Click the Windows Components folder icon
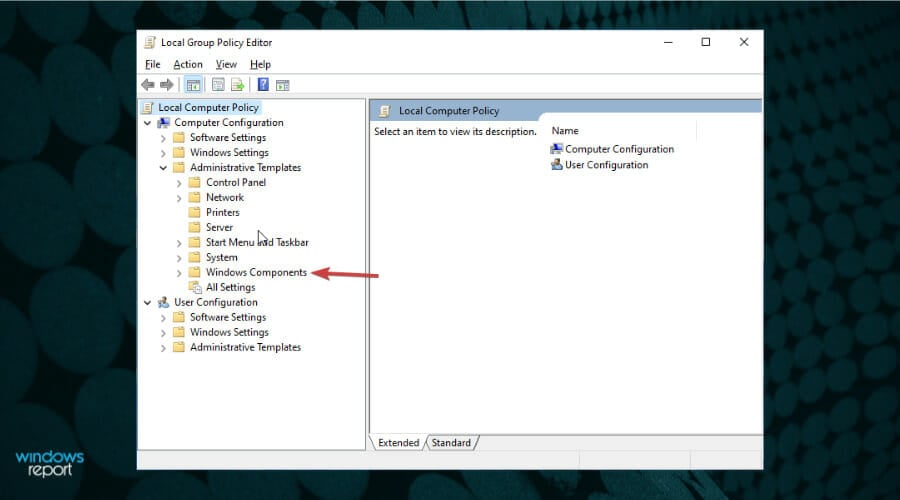The height and width of the screenshot is (500, 900). click(195, 272)
